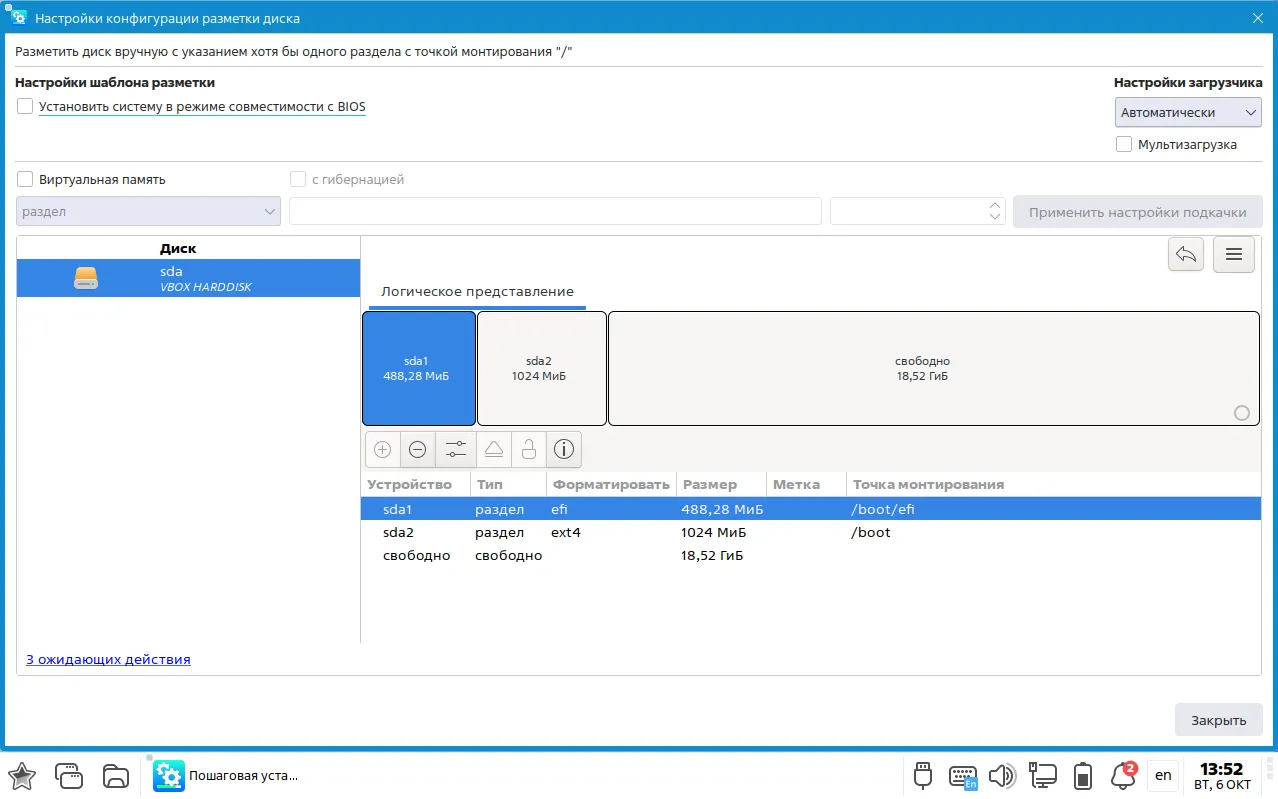The width and height of the screenshot is (1278, 799).
Task: Click the remove partition minus icon
Action: pyautogui.click(x=418, y=450)
